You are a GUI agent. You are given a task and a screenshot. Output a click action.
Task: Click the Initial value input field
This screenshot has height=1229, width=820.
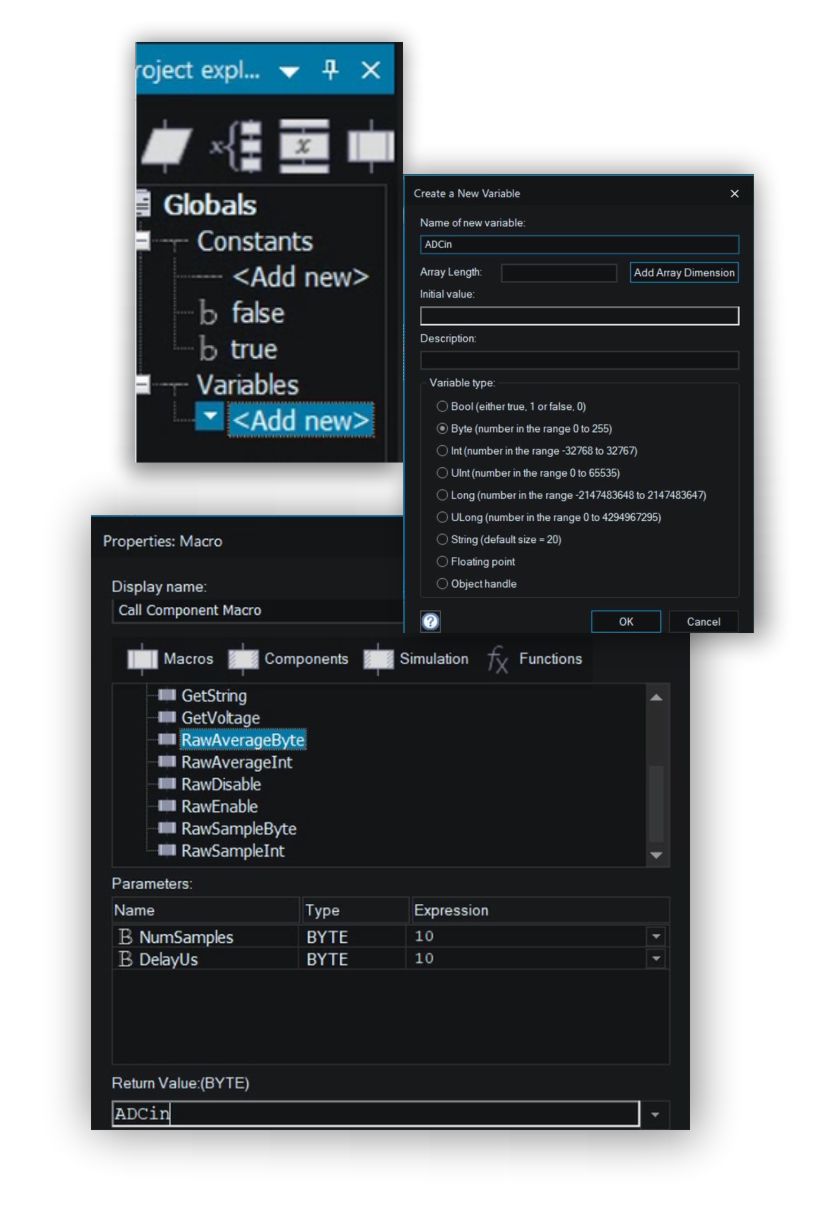[x=579, y=316]
